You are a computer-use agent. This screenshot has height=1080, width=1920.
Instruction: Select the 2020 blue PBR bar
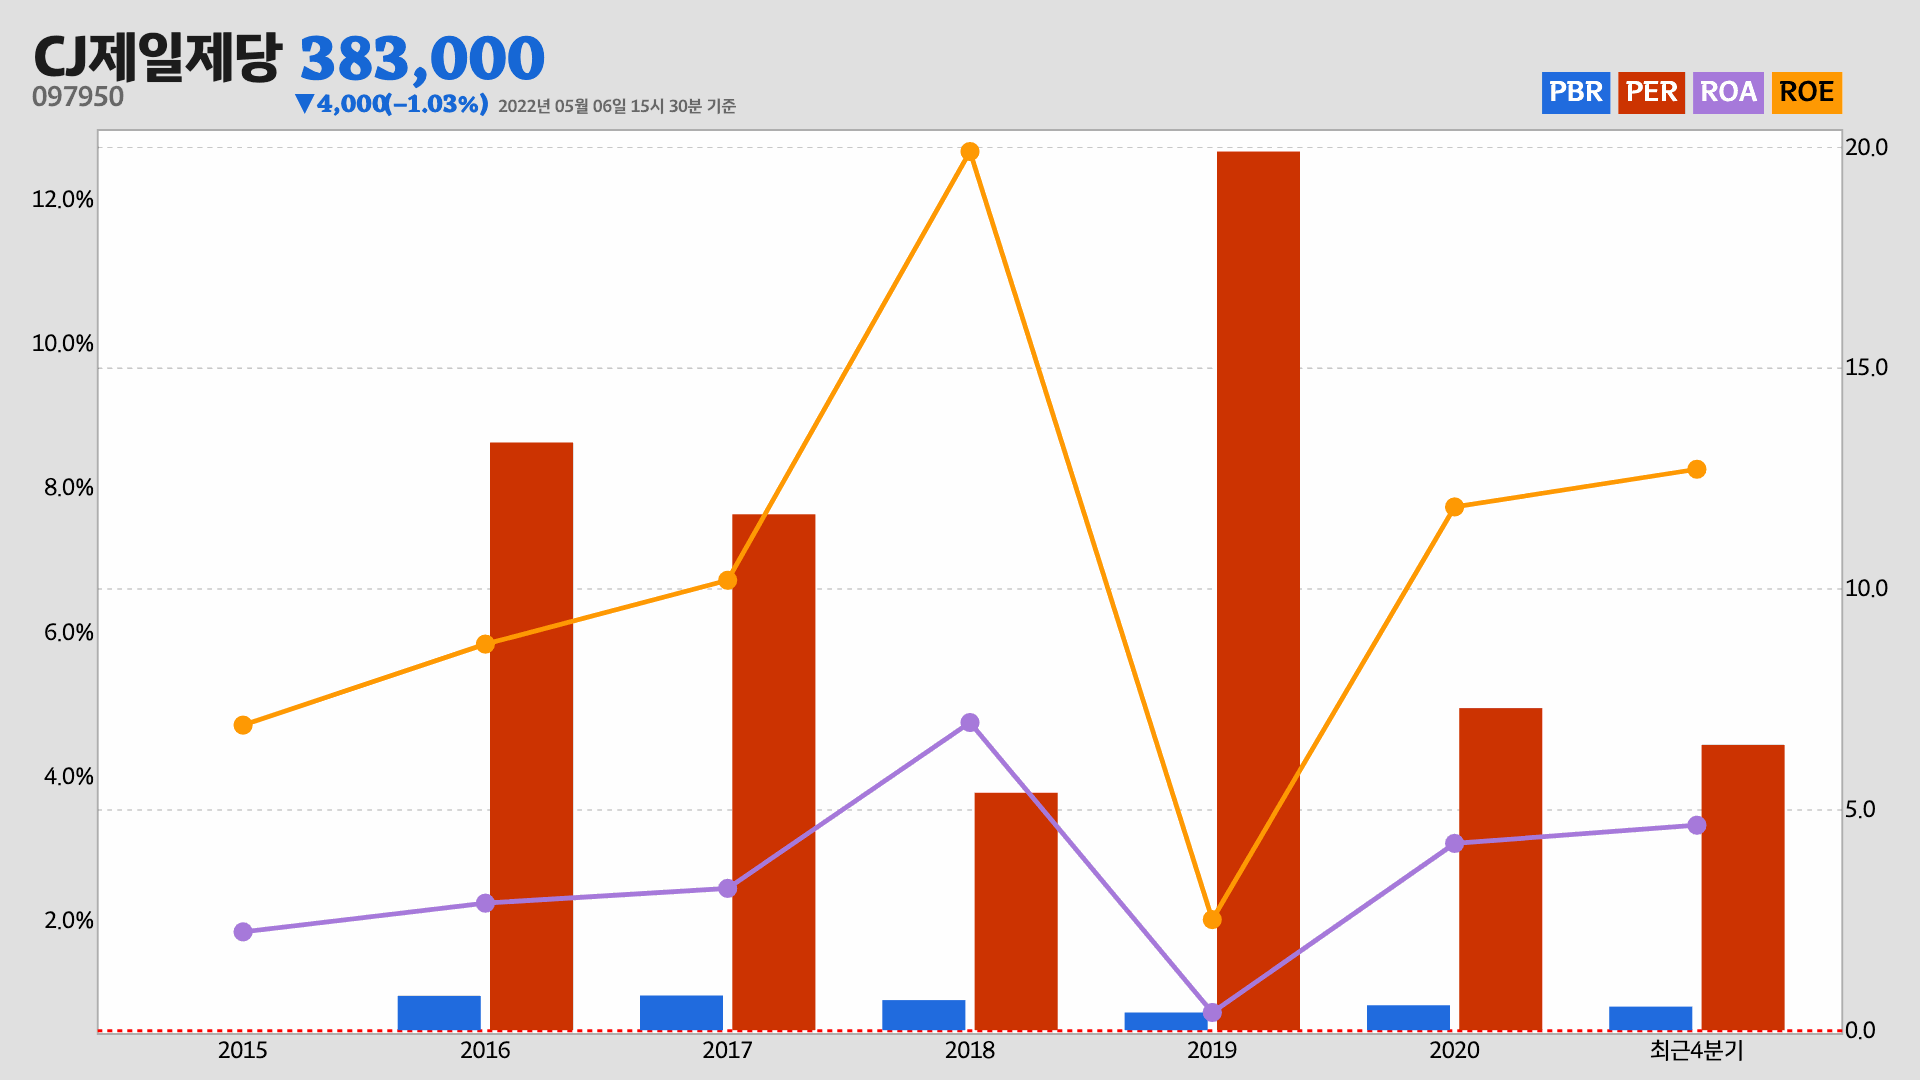tap(1408, 1018)
